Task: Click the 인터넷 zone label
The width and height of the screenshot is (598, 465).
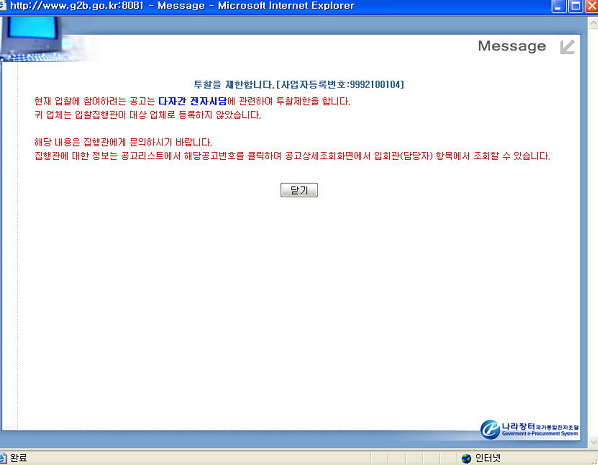Action: 487,458
